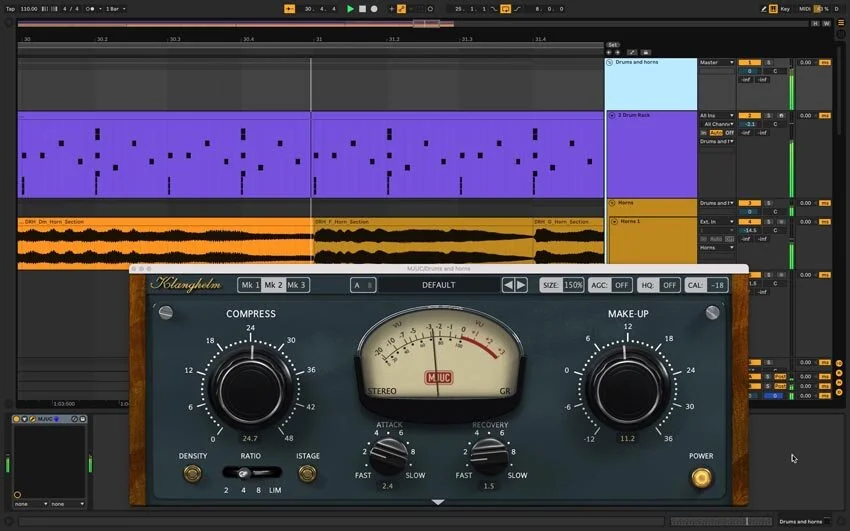The height and width of the screenshot is (531, 850).
Task: Enable the MIDI arrangement overdub plus icon
Action: click(x=391, y=9)
